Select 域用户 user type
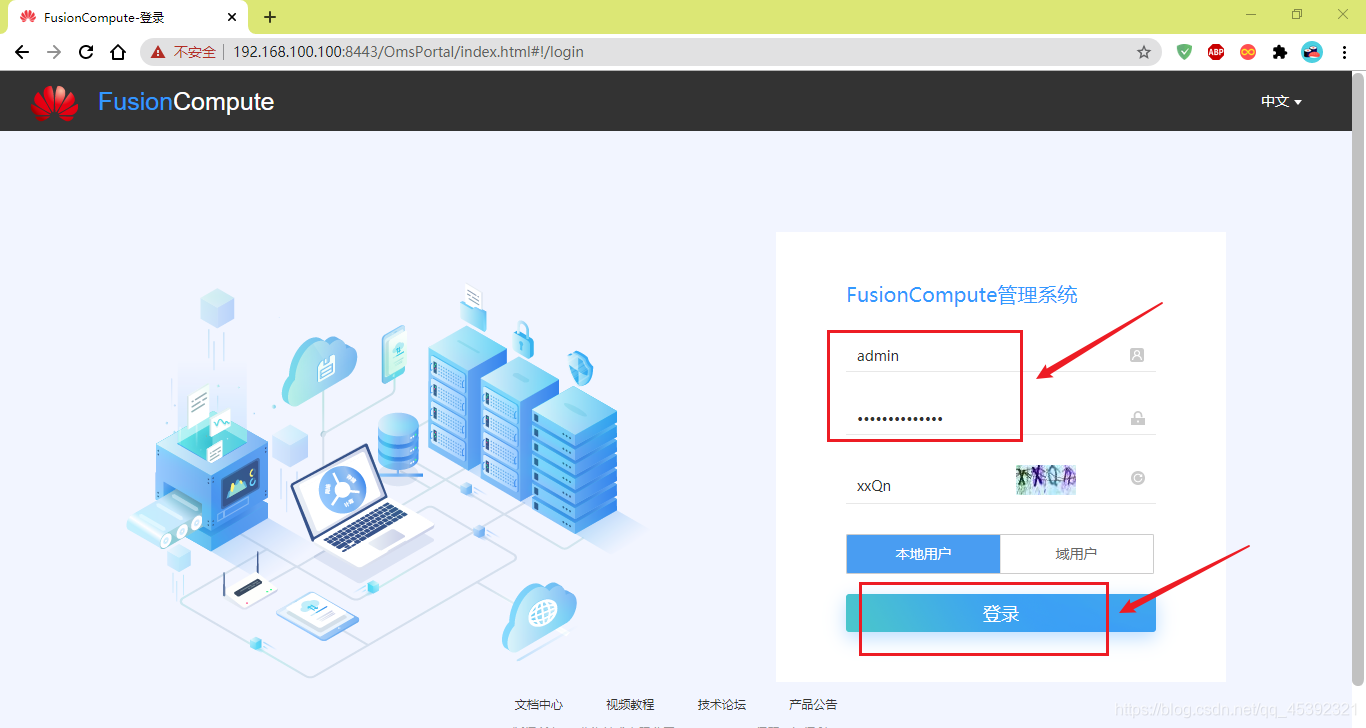 coord(1077,554)
